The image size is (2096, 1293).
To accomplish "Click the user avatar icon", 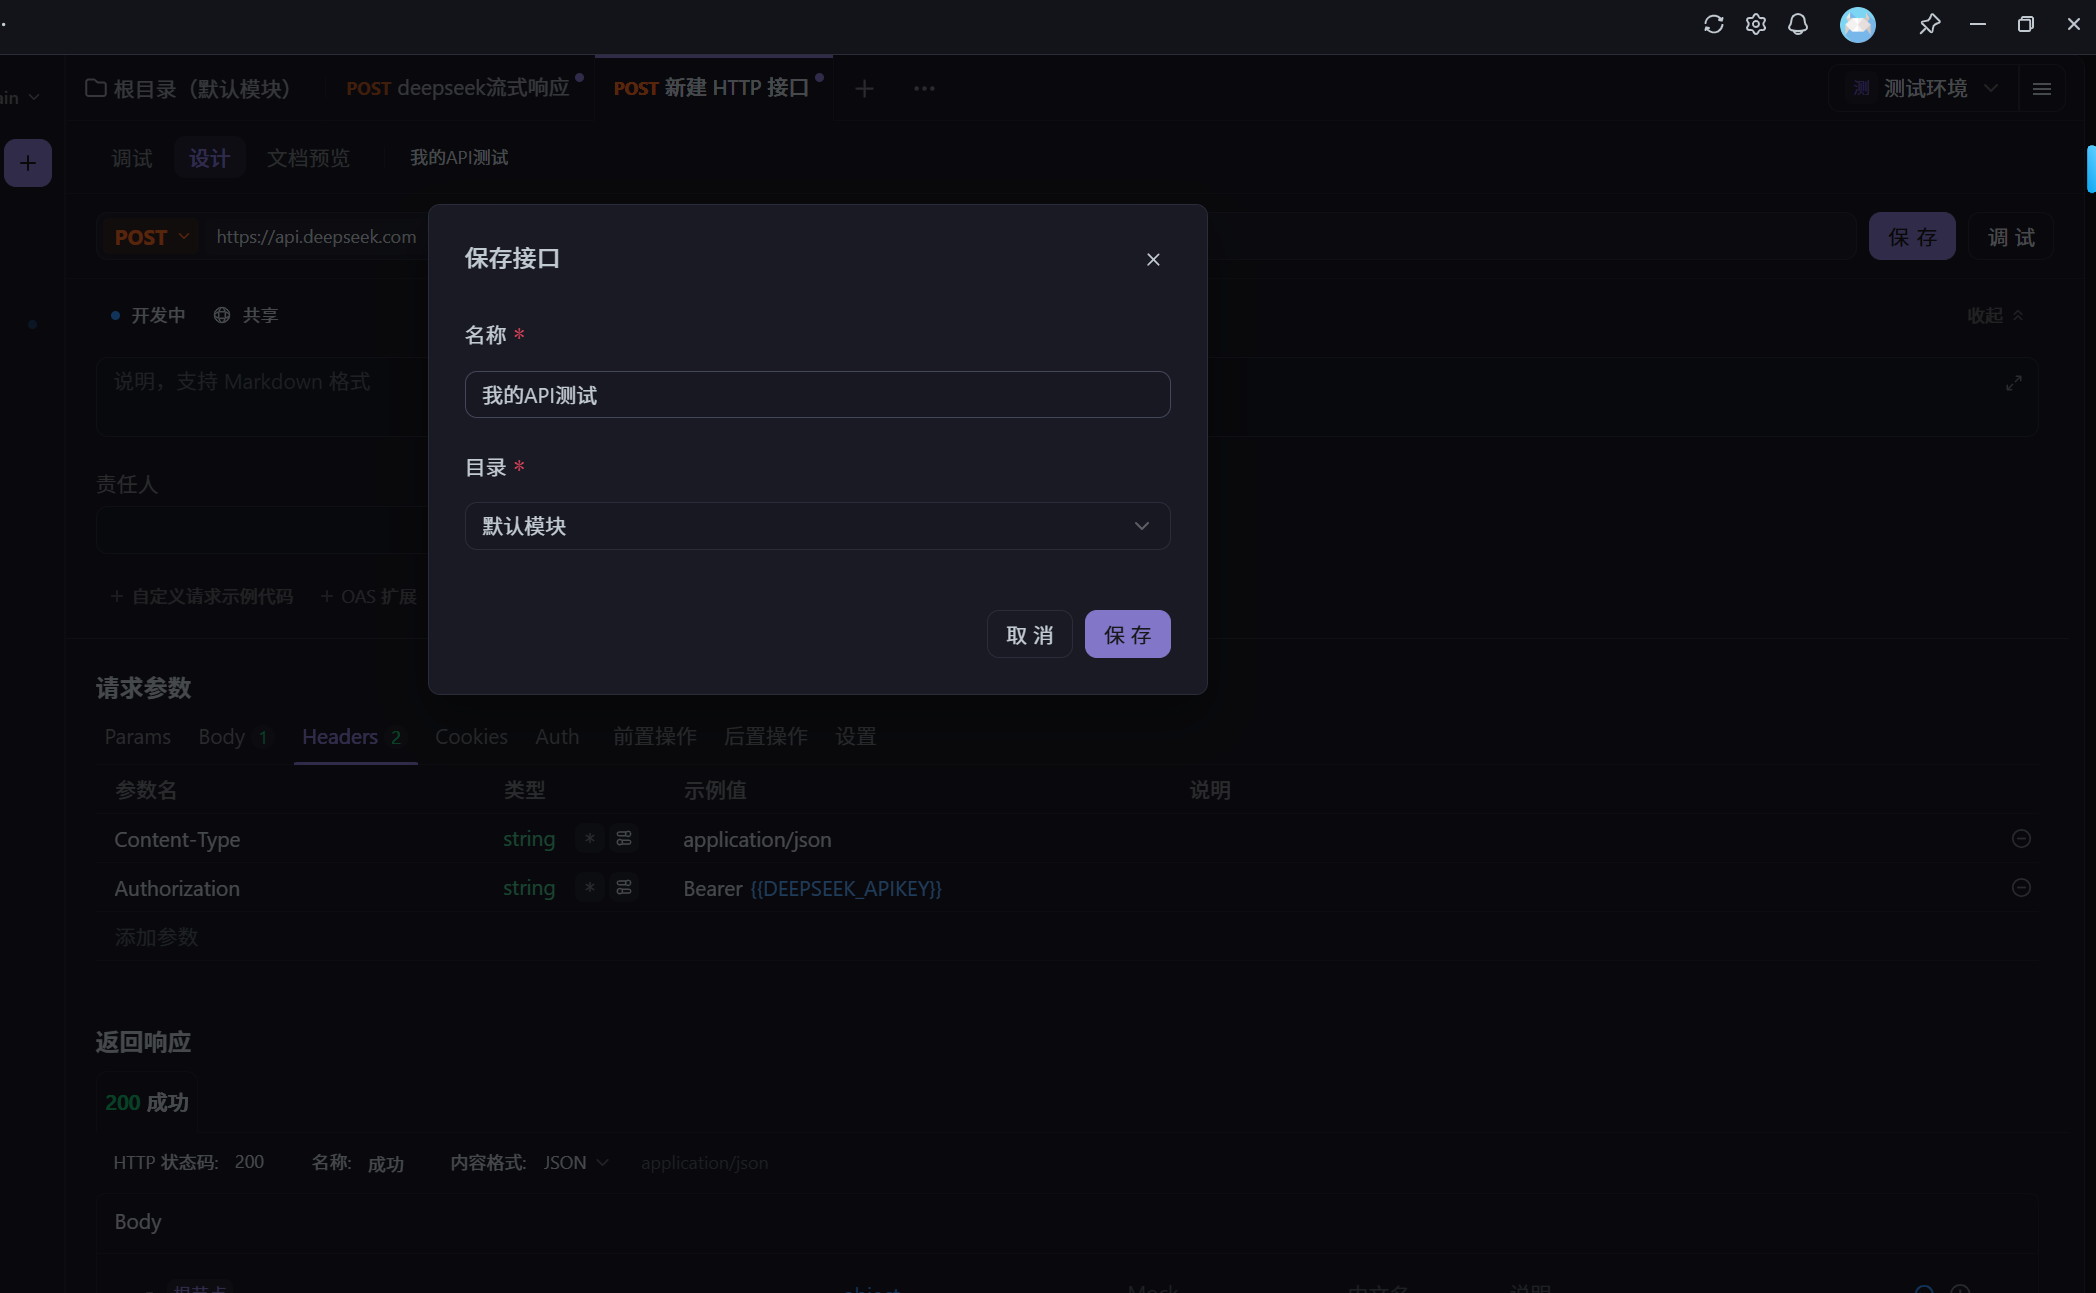I will click(x=1857, y=24).
